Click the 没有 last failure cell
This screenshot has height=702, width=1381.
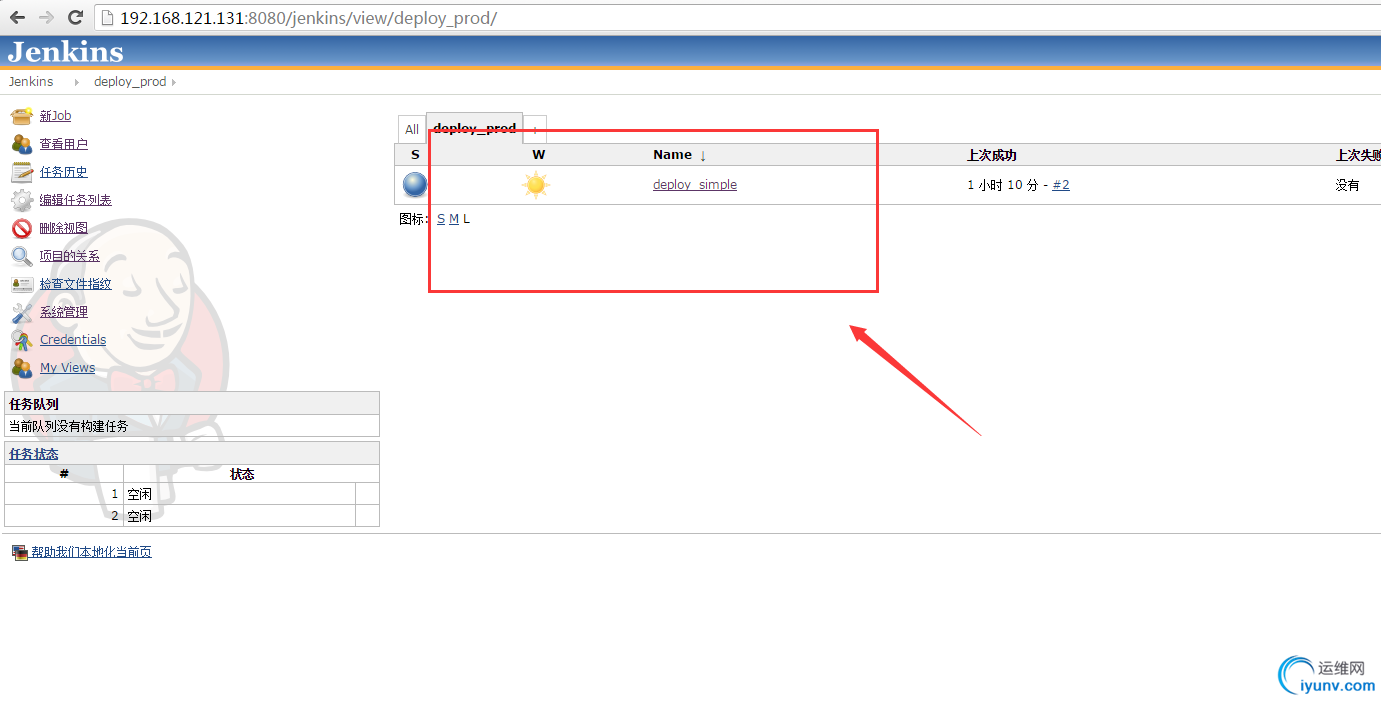click(x=1348, y=185)
